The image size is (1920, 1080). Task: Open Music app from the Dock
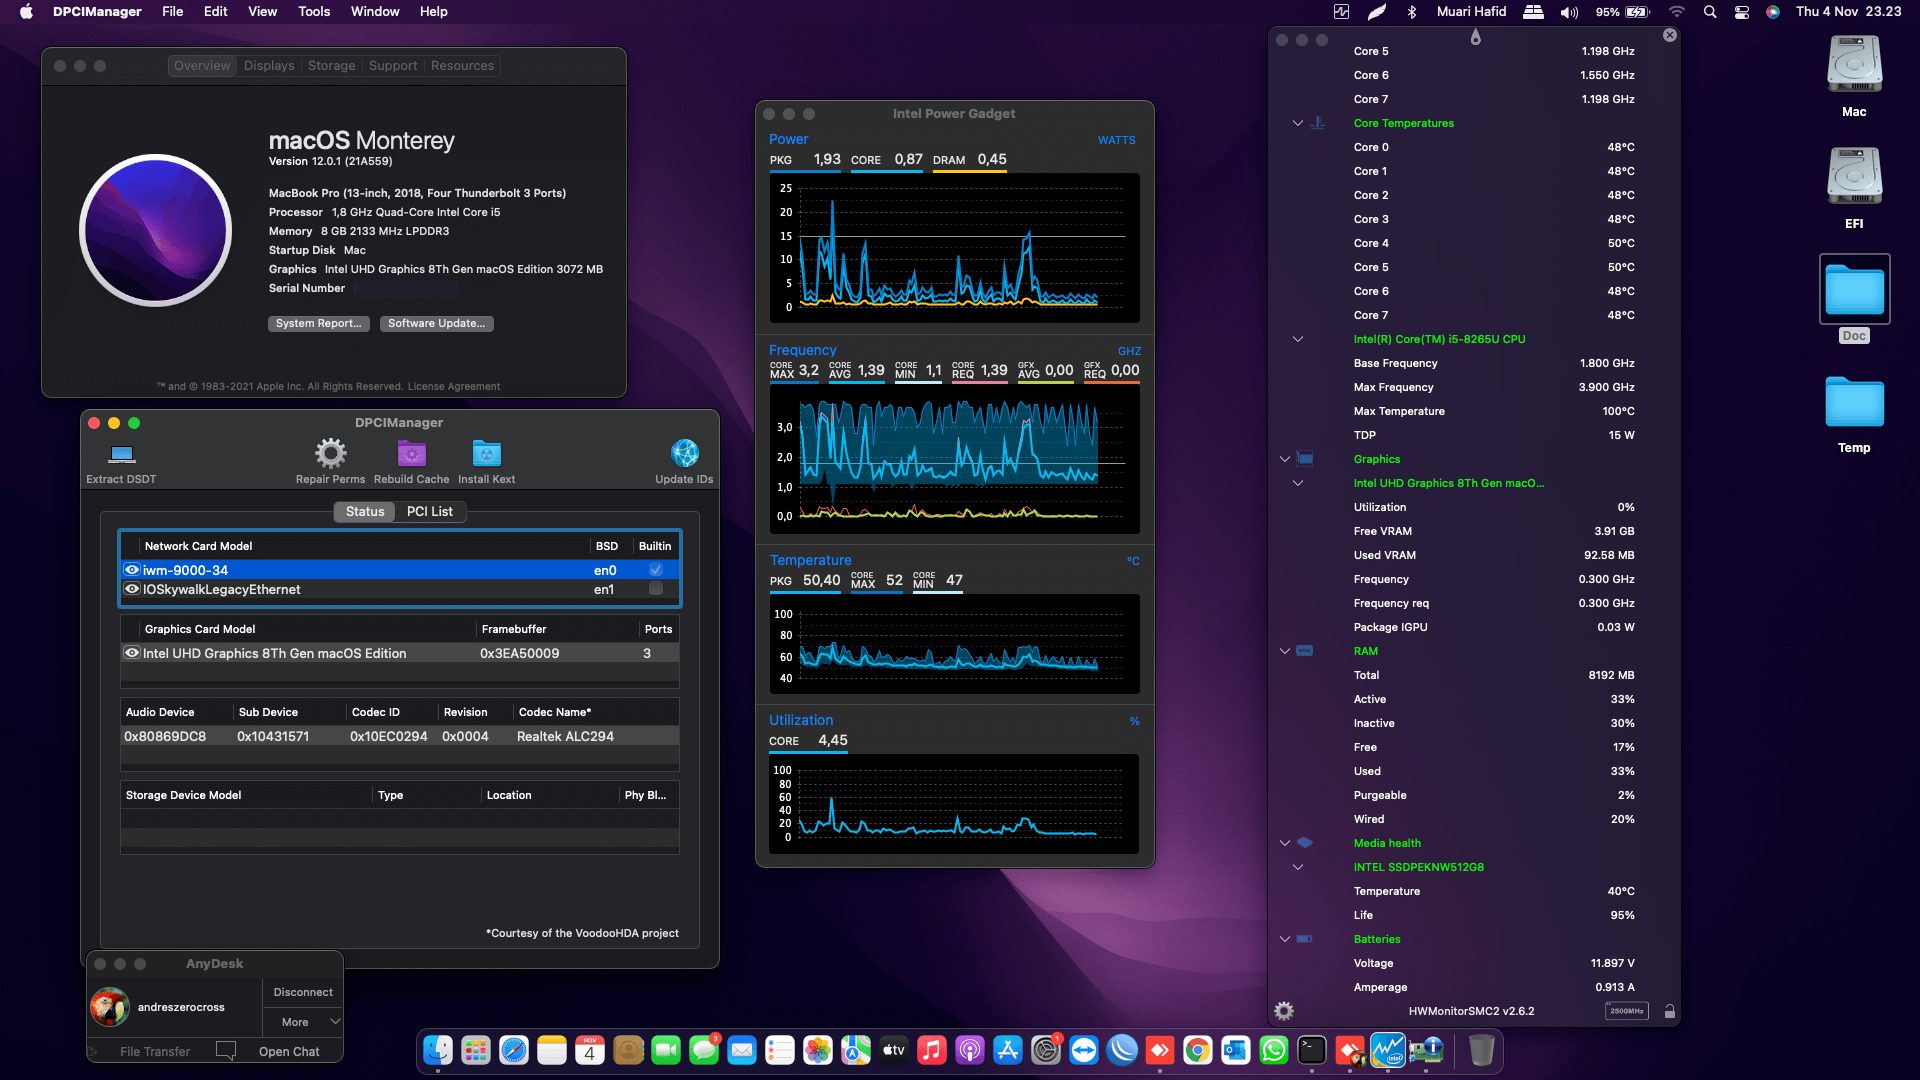click(x=932, y=1050)
